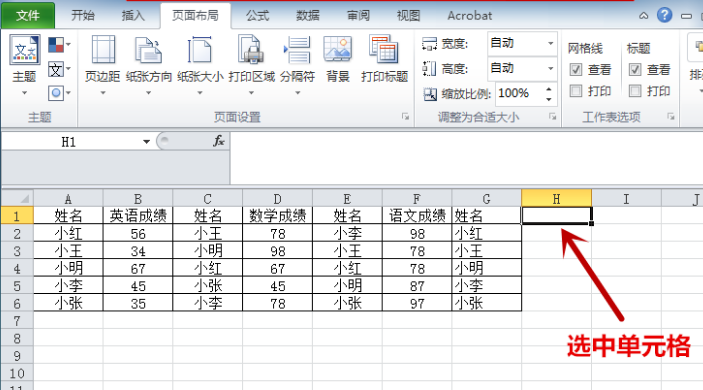Toggle 网格线 查看 checkbox
Screen dimensions: 703x390
[x=576, y=69]
